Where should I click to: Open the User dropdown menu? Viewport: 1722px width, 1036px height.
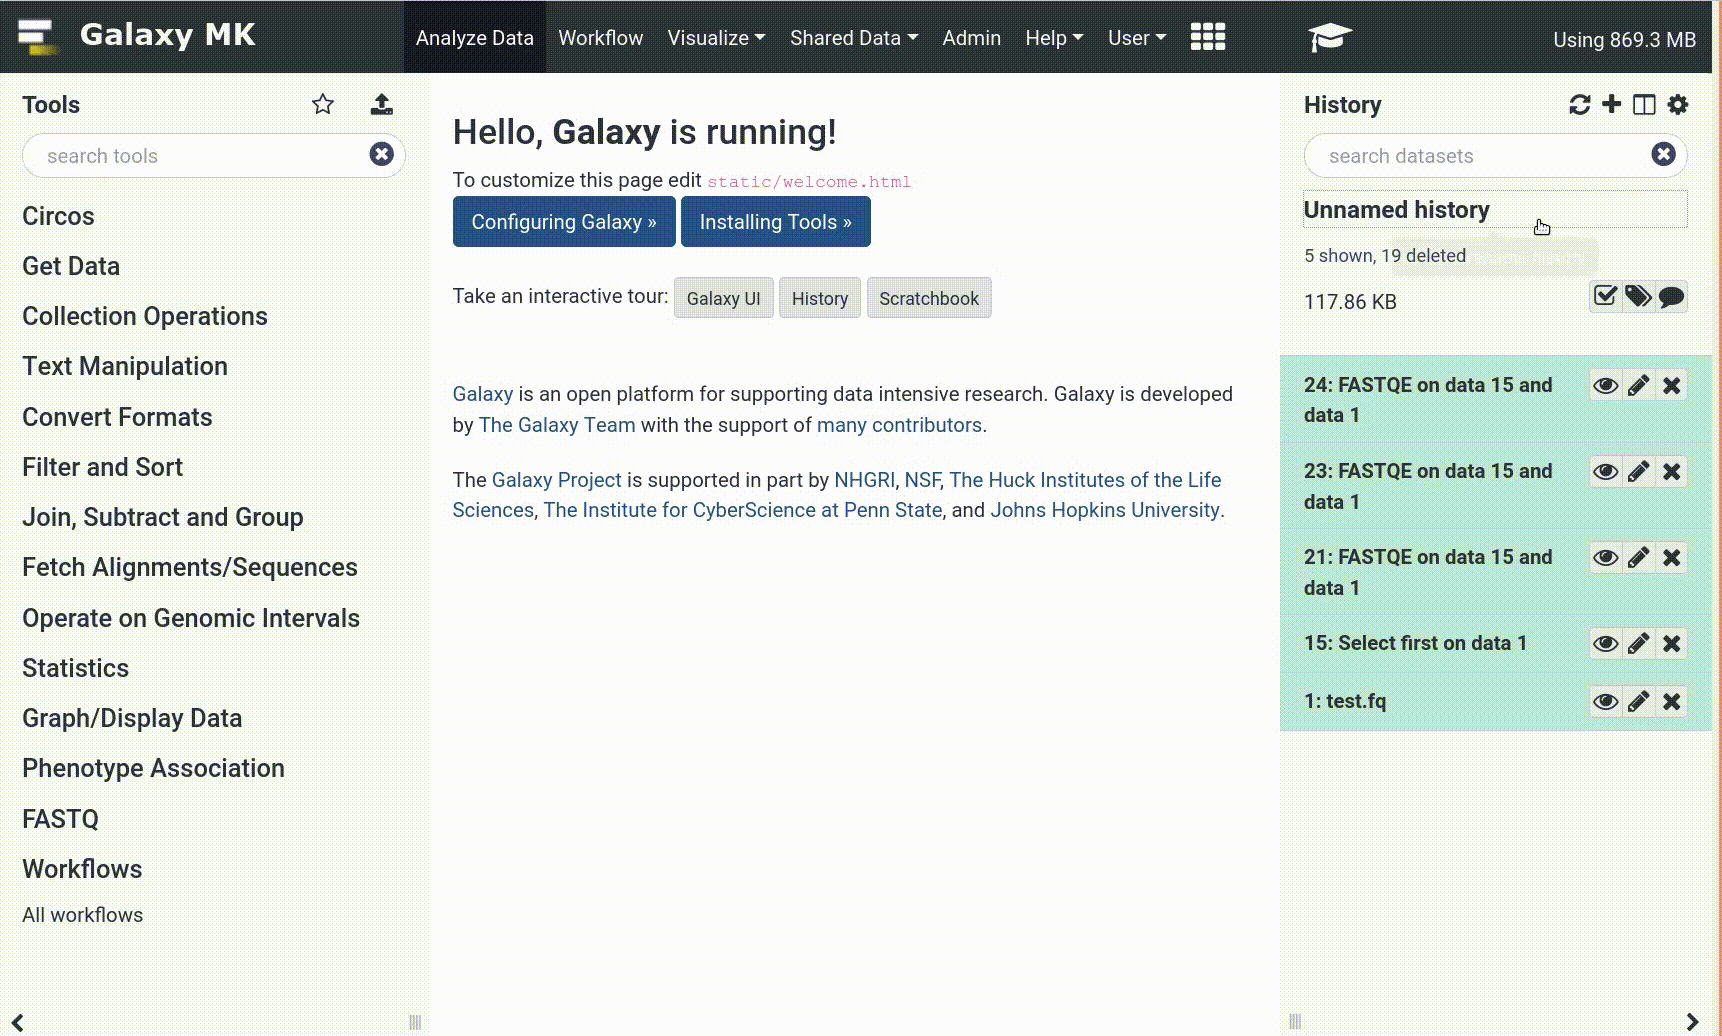(x=1137, y=38)
